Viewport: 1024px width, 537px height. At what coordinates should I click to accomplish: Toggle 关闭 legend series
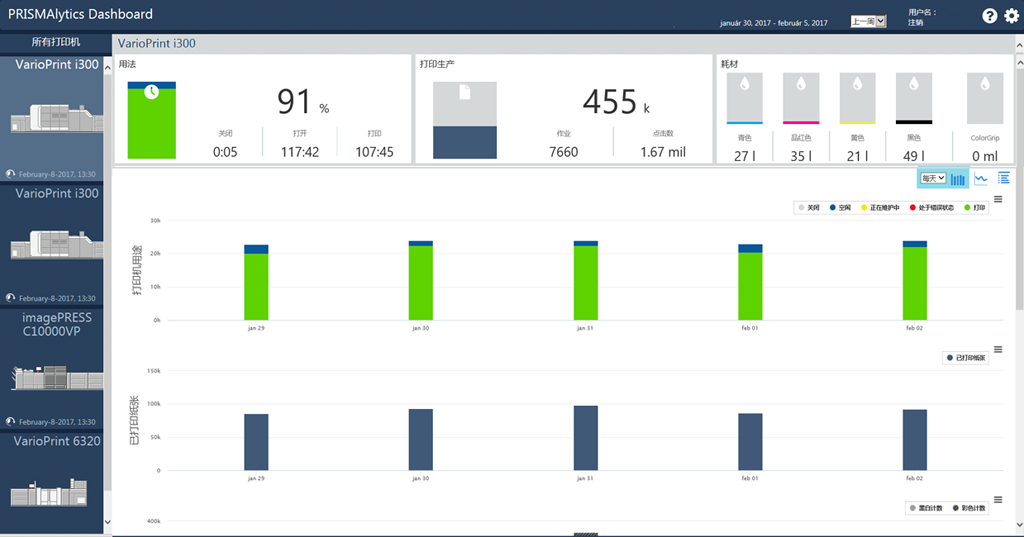[x=809, y=208]
